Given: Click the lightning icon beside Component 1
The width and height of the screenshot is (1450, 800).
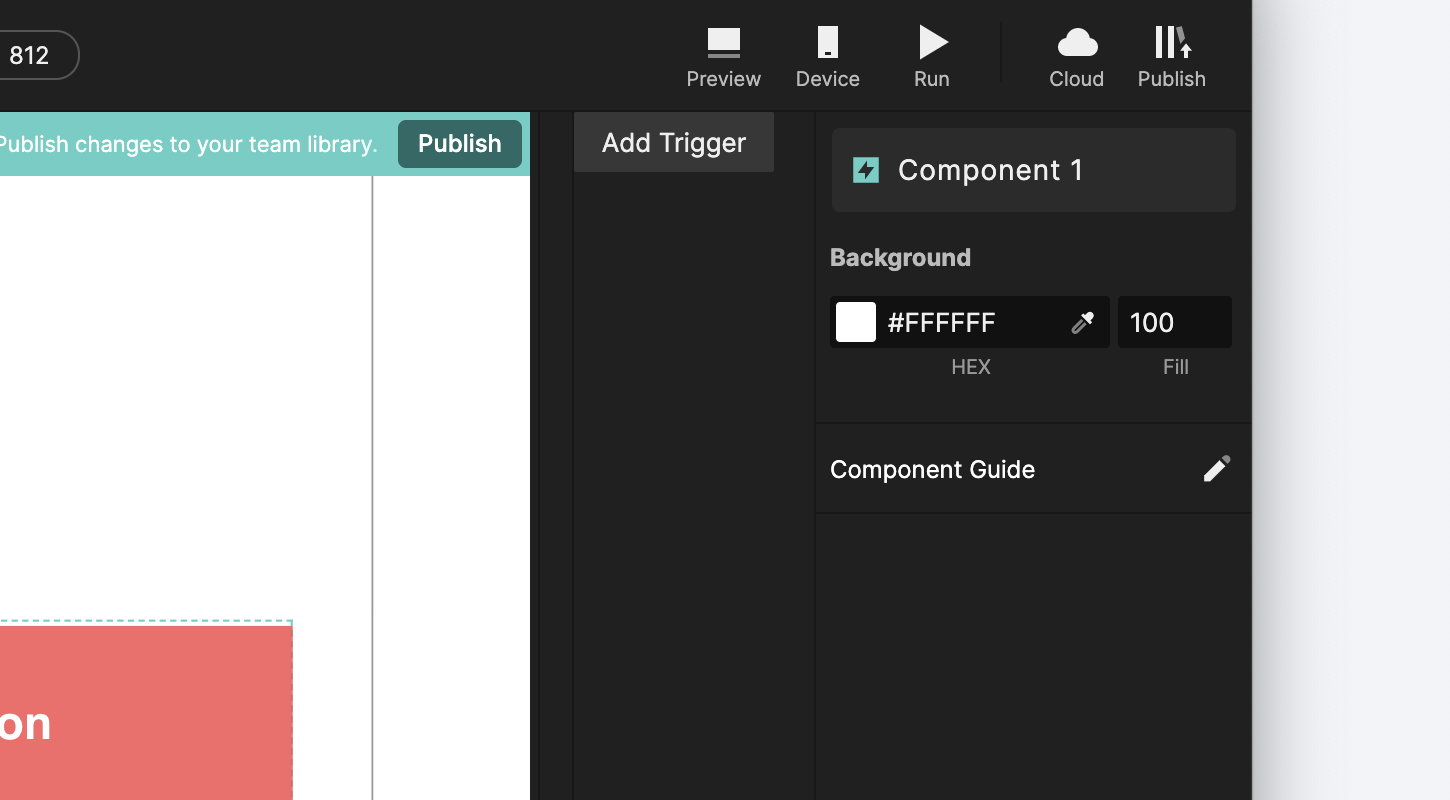Looking at the screenshot, I should pyautogui.click(x=866, y=170).
